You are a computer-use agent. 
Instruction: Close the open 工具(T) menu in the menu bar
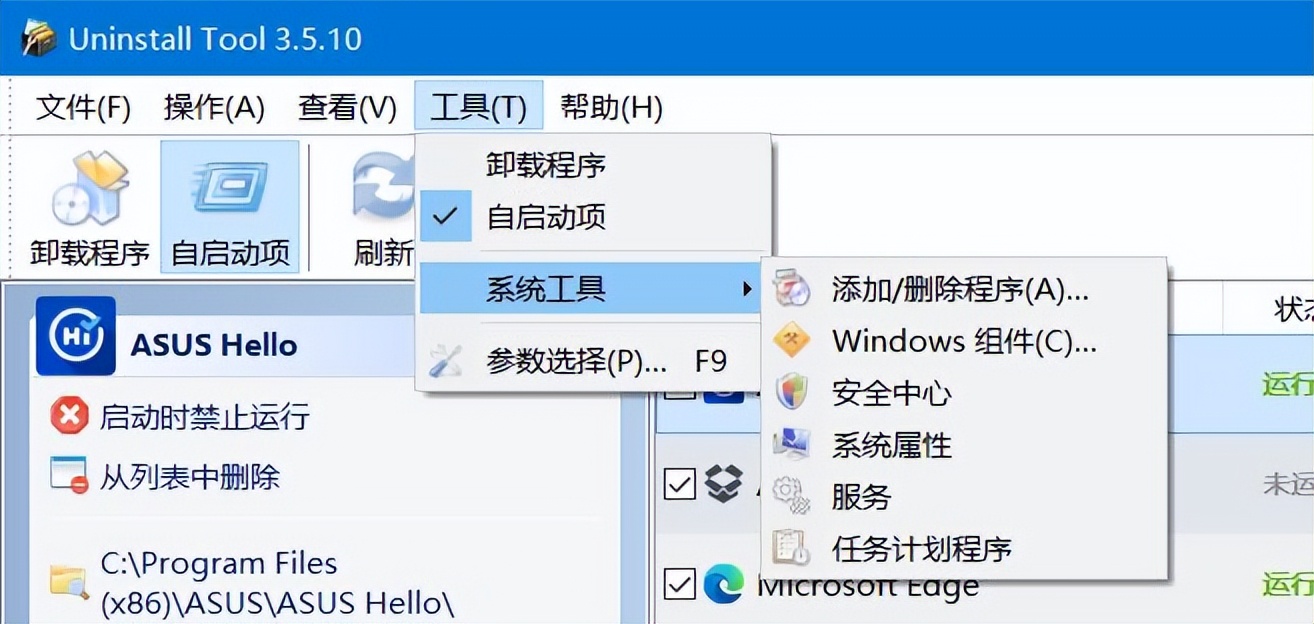tap(479, 107)
